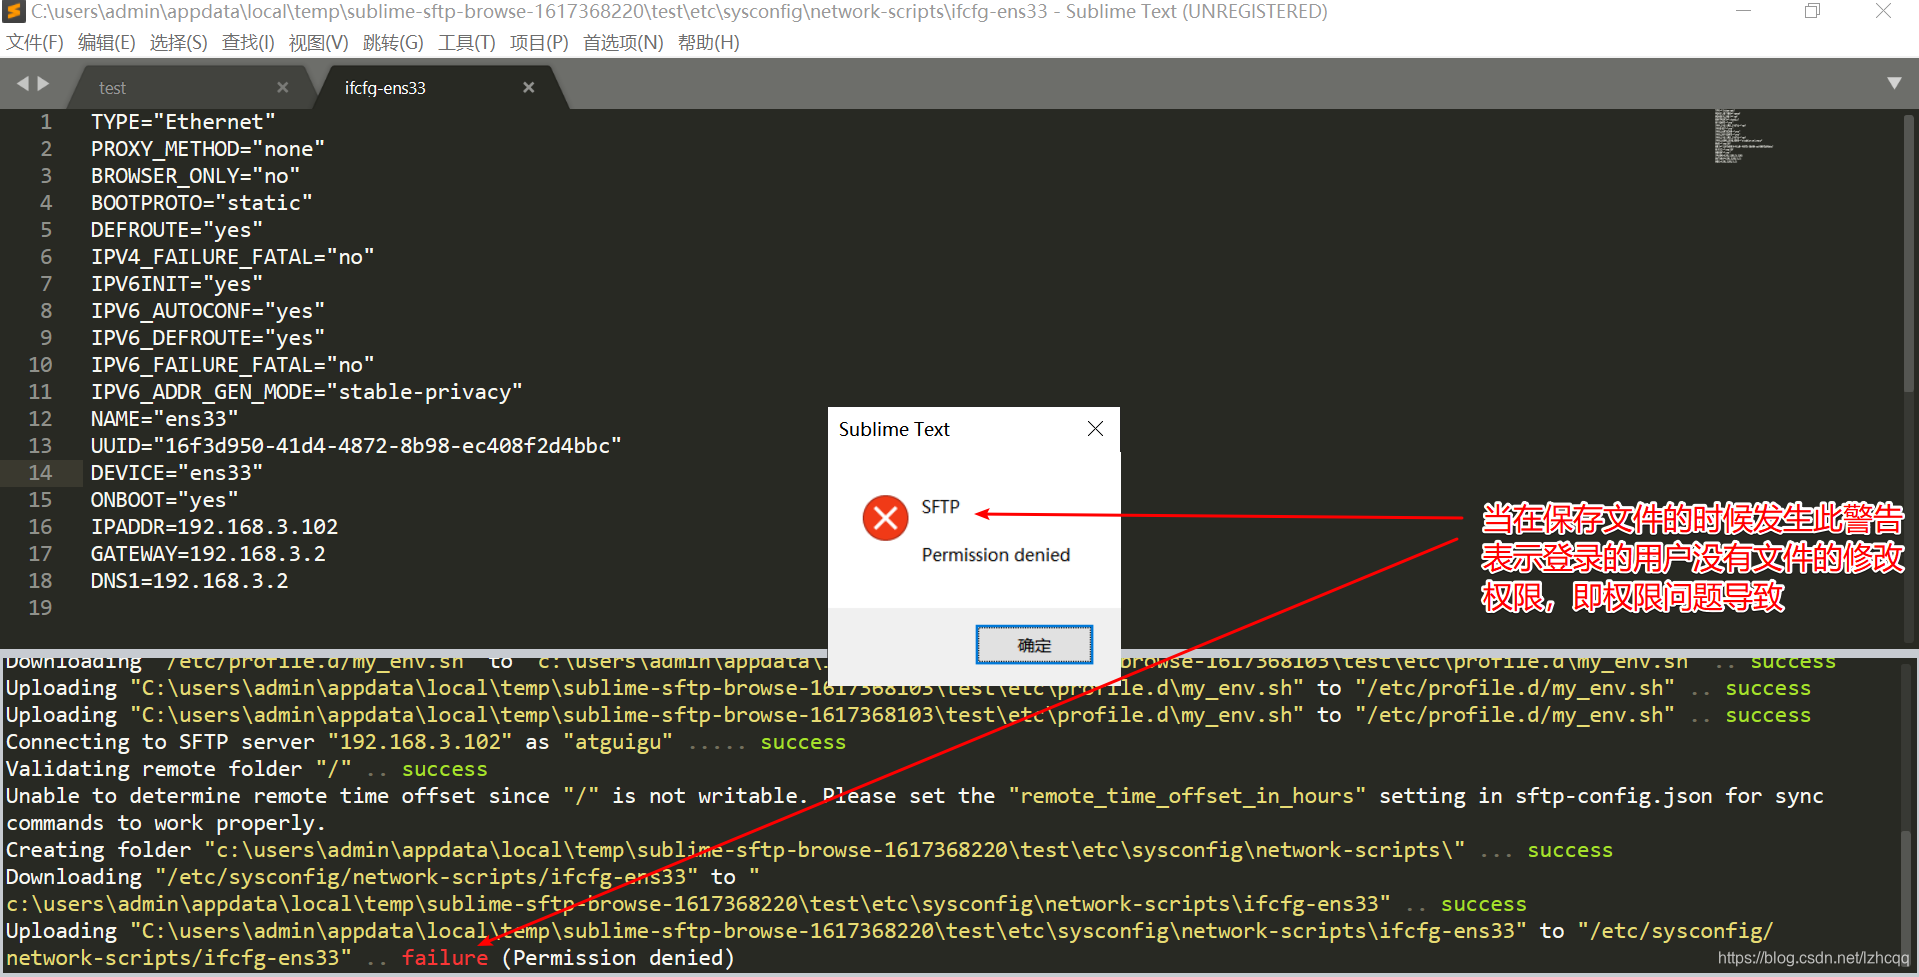Open the 工具(T) menu
This screenshot has width=1919, height=977.
(x=466, y=43)
